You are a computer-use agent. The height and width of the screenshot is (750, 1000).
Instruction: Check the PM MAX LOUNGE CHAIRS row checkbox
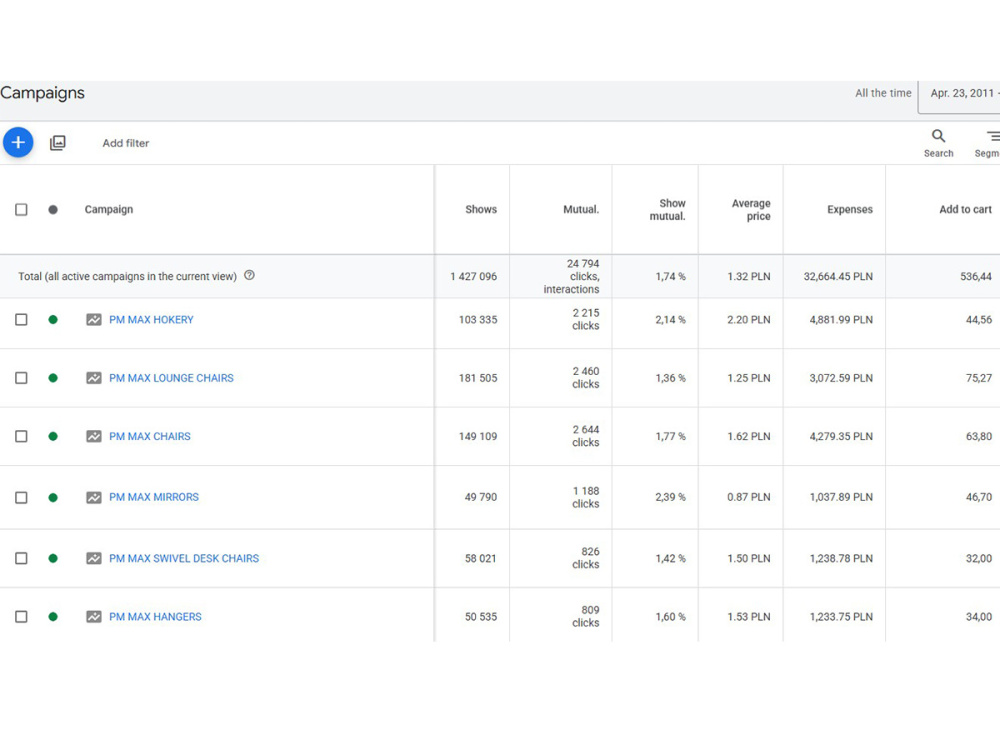[21, 378]
